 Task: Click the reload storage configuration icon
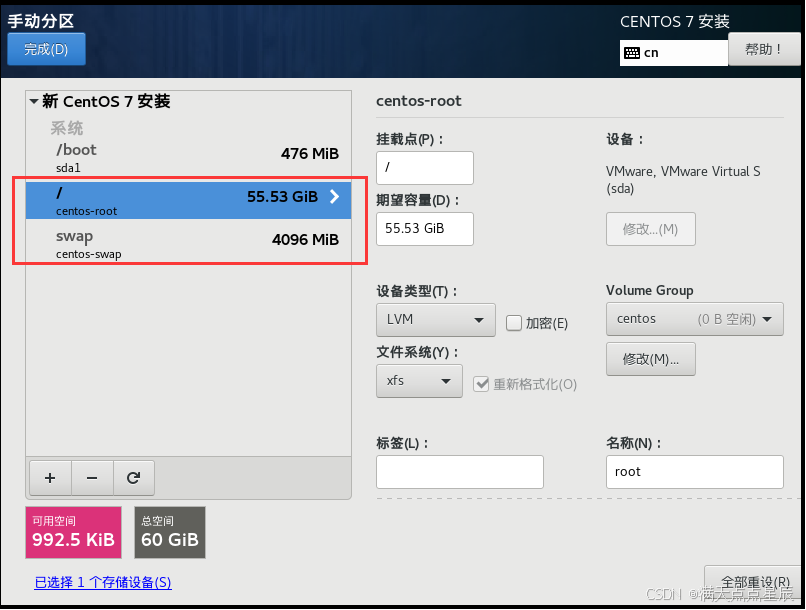point(134,478)
